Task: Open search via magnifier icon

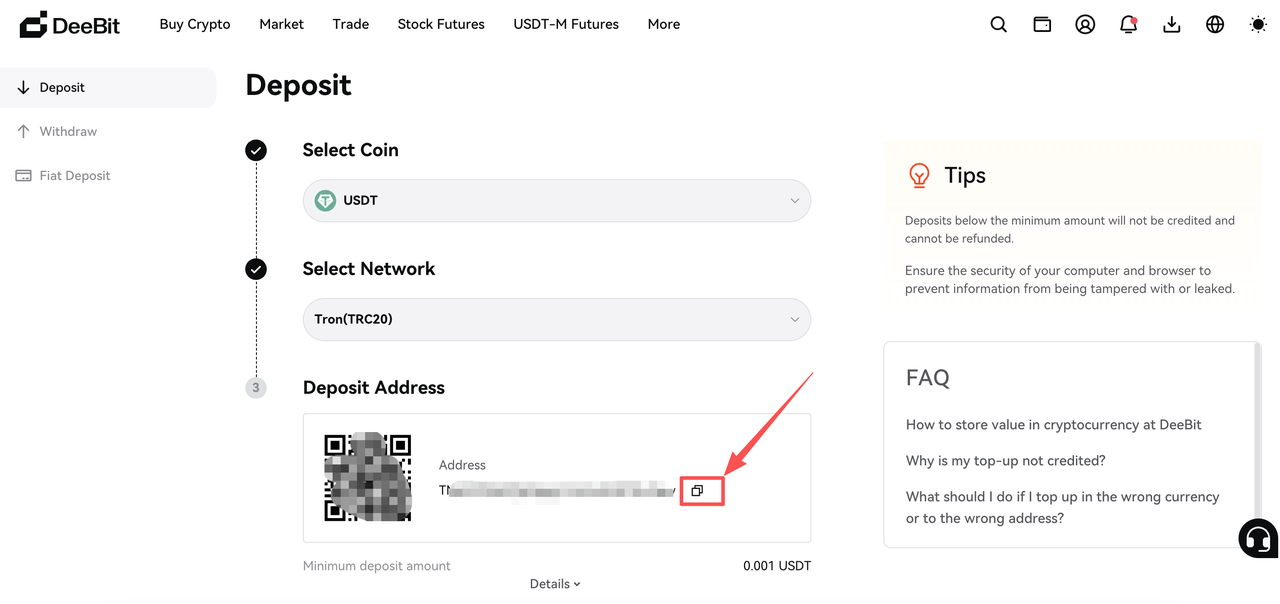Action: pos(998,24)
